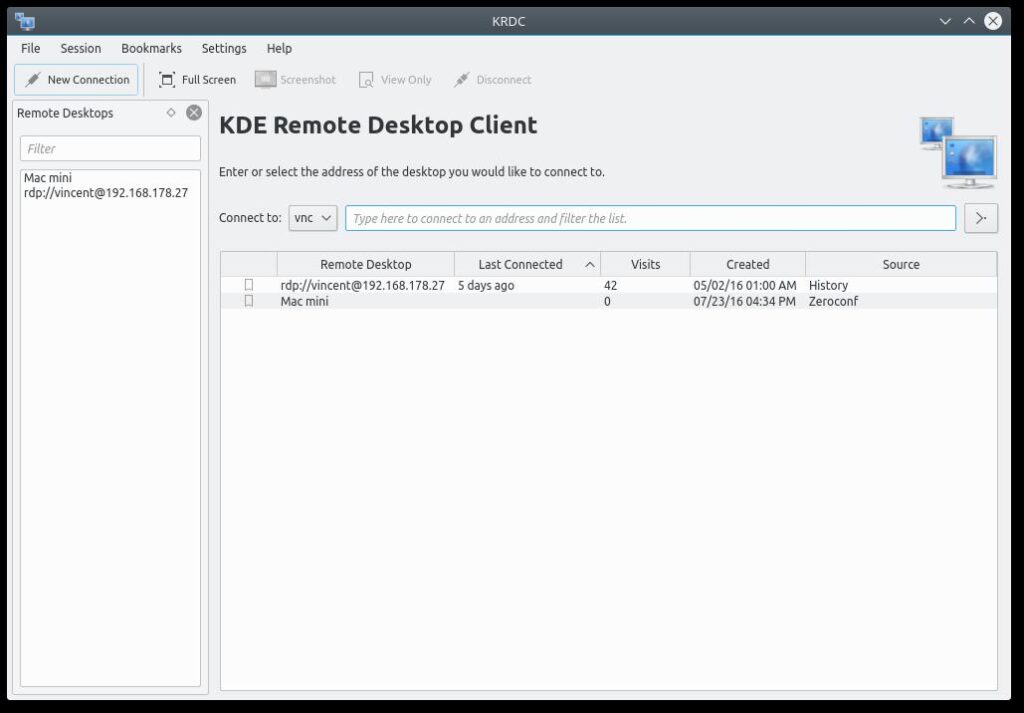Click the '07/23/16 04:34 PM' created cell
This screenshot has width=1024, height=713.
click(744, 301)
